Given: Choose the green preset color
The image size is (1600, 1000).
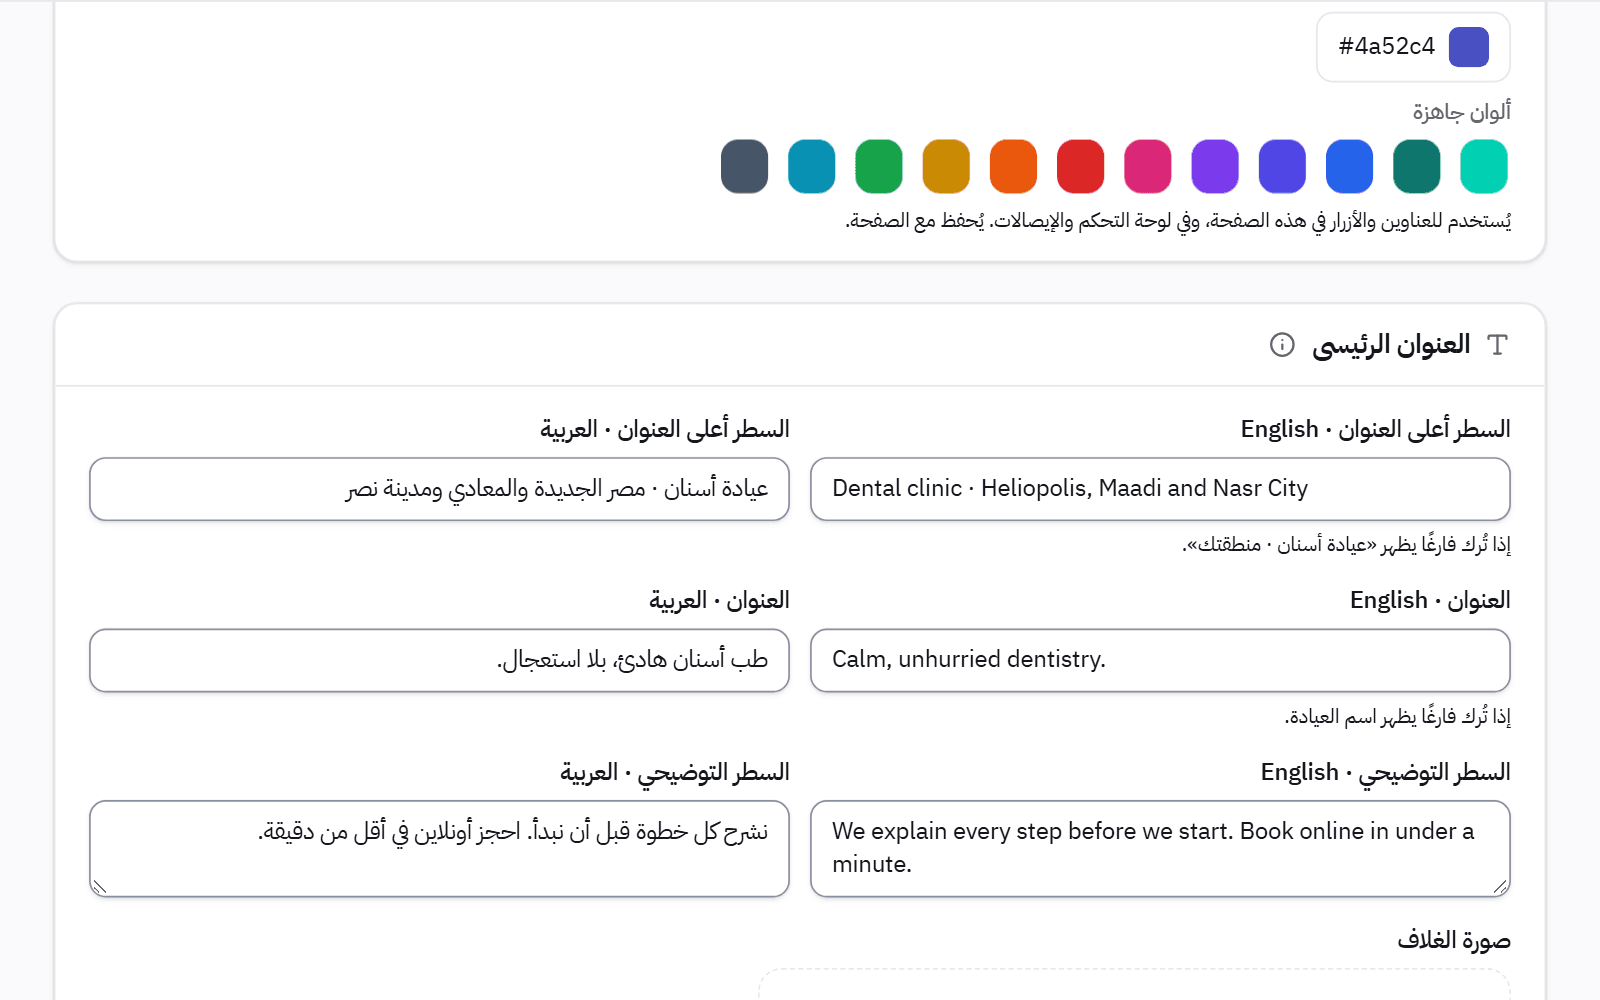Looking at the screenshot, I should click(x=879, y=166).
